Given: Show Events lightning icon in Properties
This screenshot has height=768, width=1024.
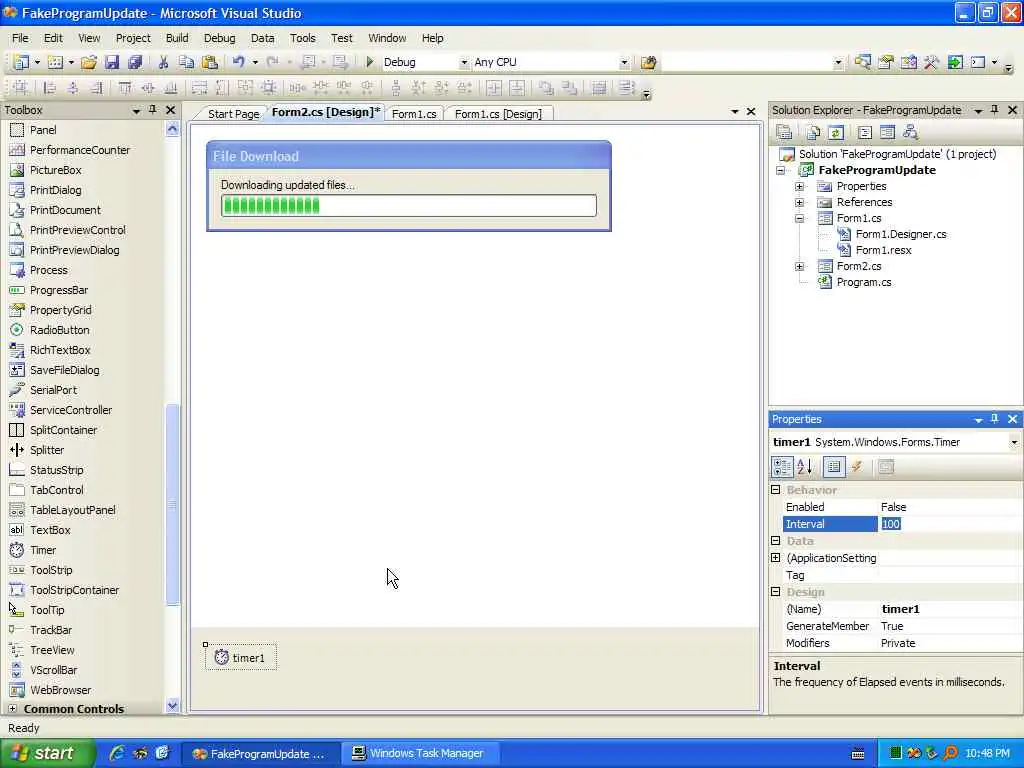Looking at the screenshot, I should (857, 467).
